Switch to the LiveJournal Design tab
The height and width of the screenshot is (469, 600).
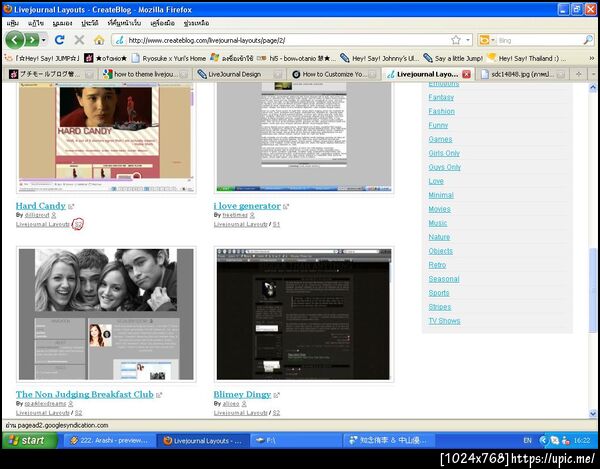click(240, 74)
